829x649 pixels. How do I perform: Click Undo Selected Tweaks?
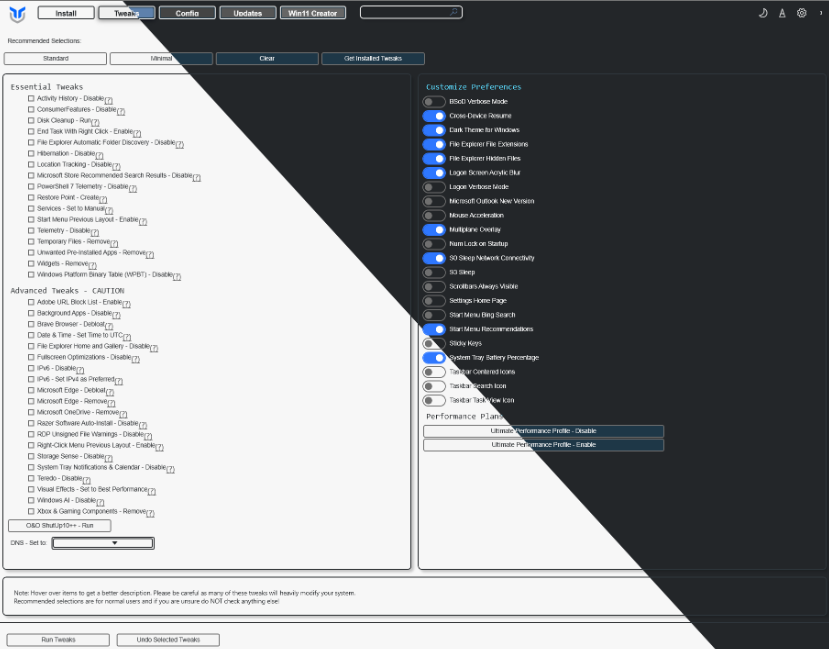point(168,640)
